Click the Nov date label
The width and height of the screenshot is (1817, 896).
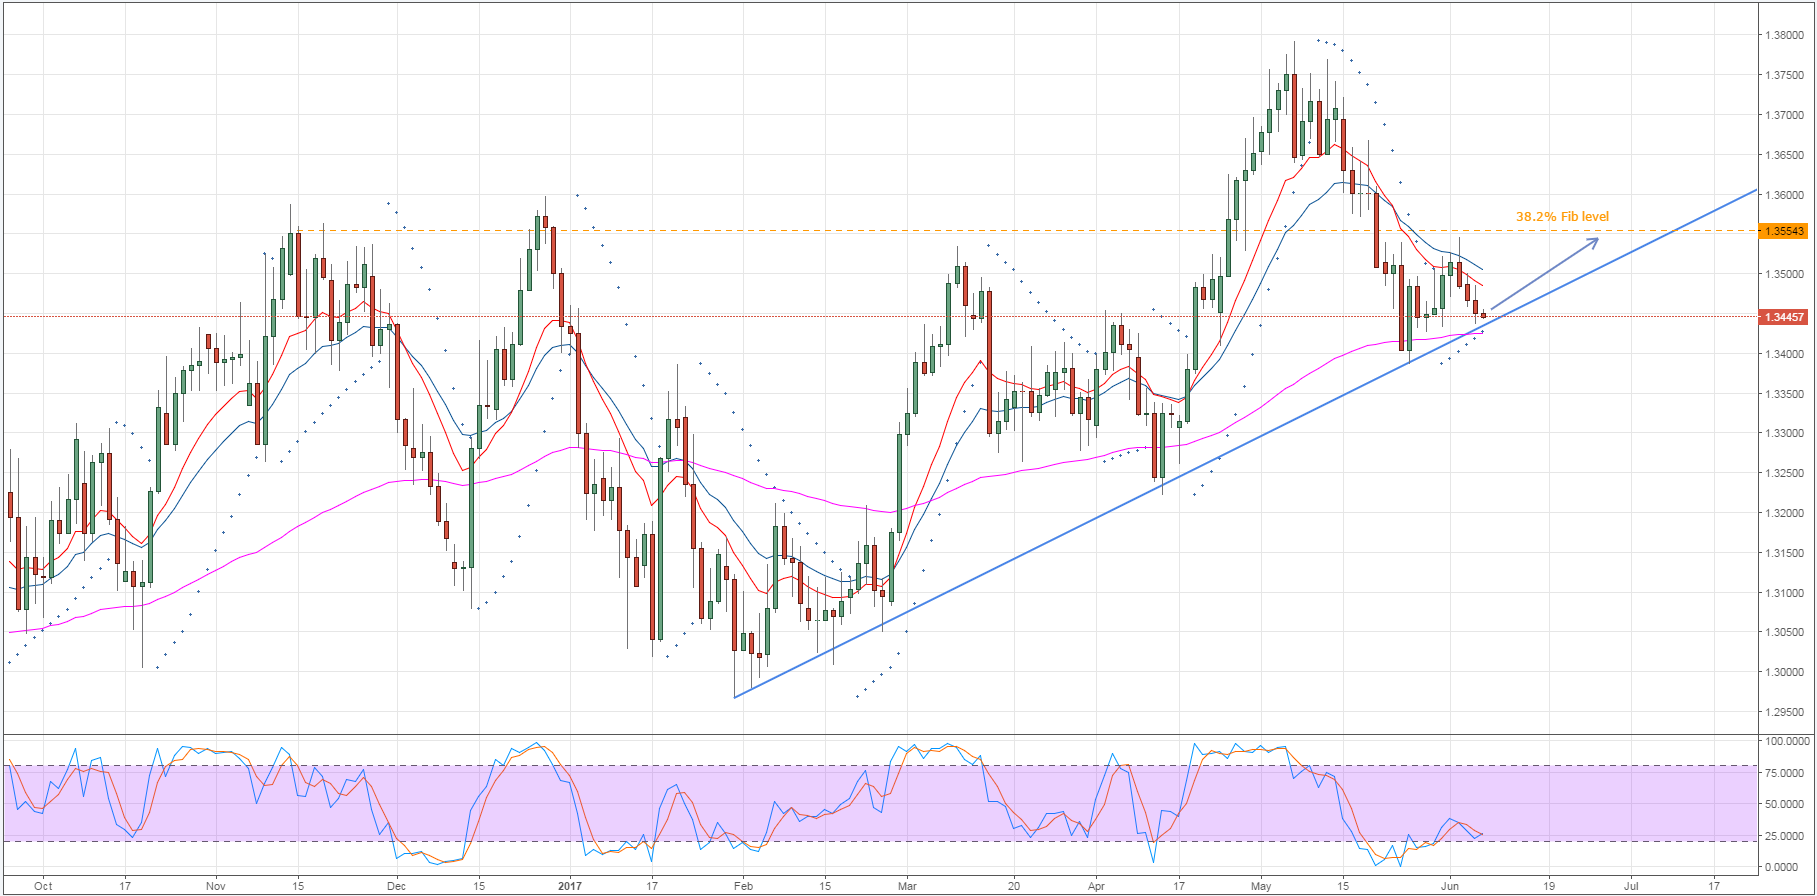coord(216,886)
